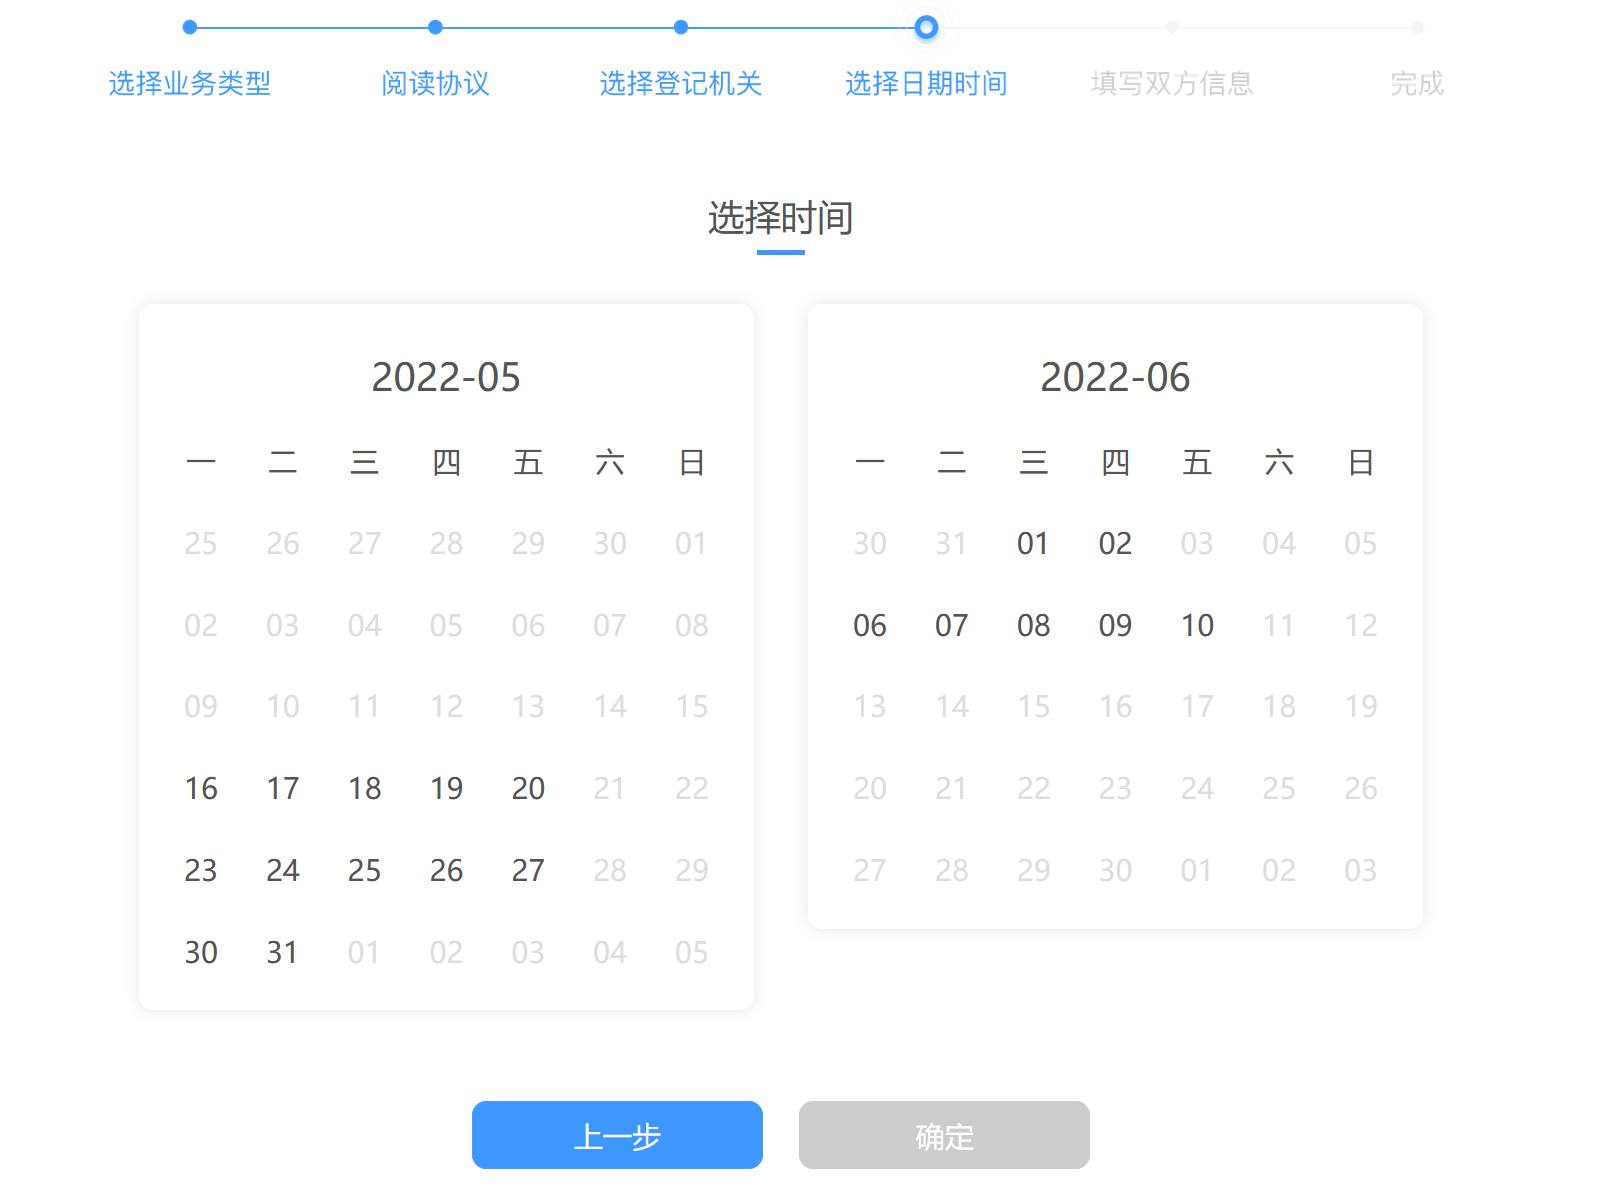
Task: Choose June 10 in the 2022-06 calendar
Action: [x=1197, y=625]
